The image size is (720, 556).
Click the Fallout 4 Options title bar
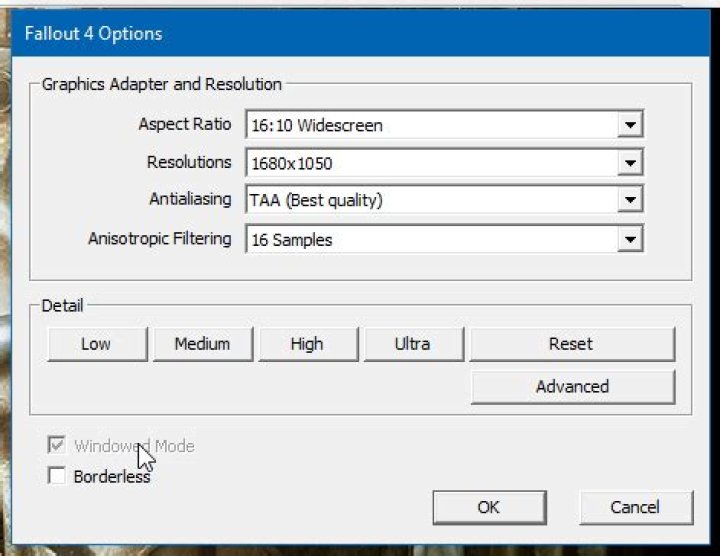pos(360,34)
